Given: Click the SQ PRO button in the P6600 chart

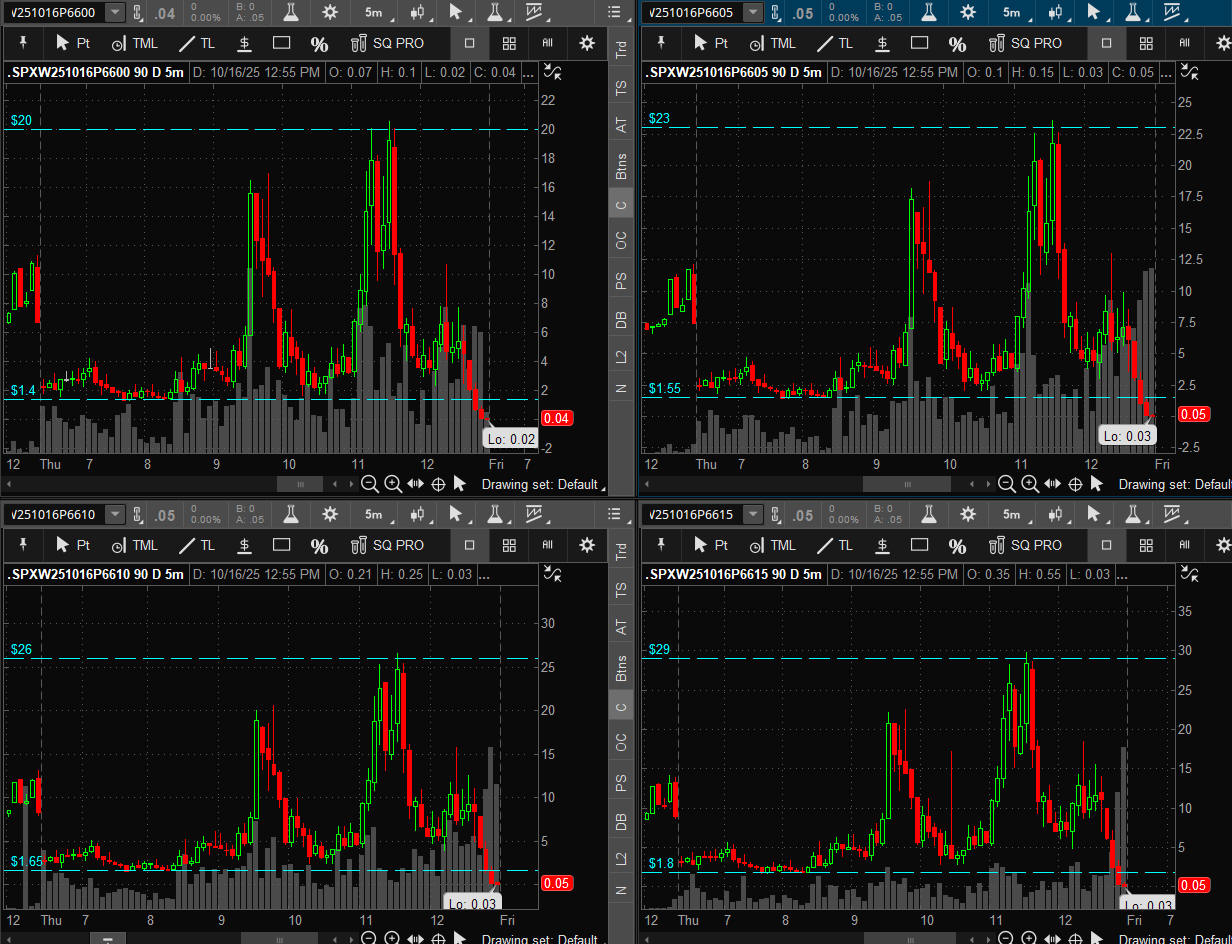Looking at the screenshot, I should 387,43.
